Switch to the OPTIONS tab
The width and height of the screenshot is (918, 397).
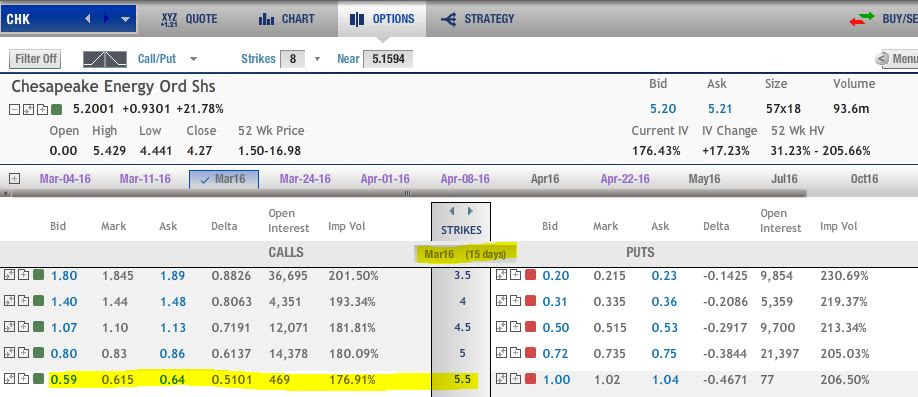[x=382, y=19]
